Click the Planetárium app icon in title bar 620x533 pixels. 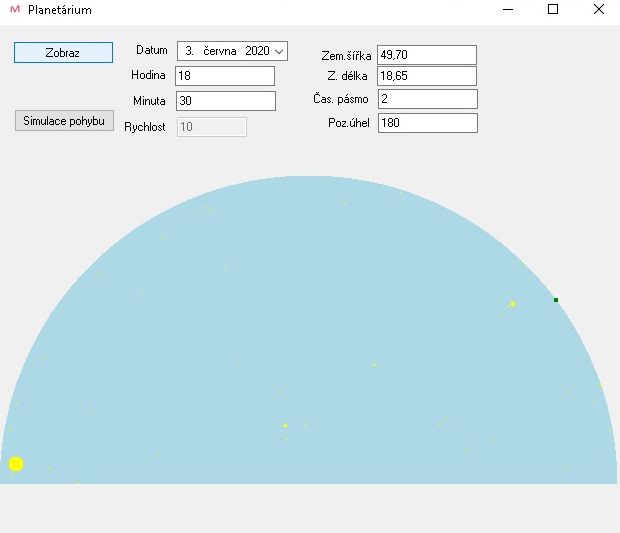pos(14,10)
